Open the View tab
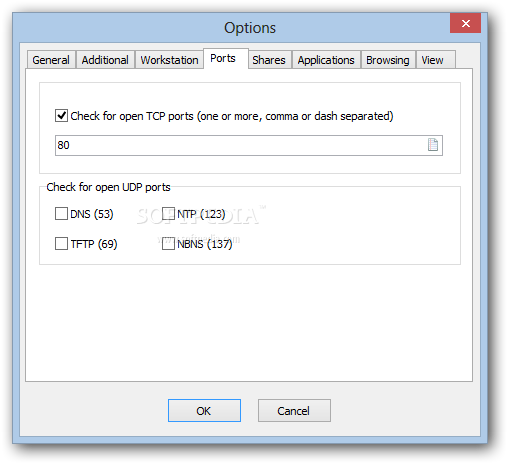This screenshot has height=464, width=508. [435, 60]
